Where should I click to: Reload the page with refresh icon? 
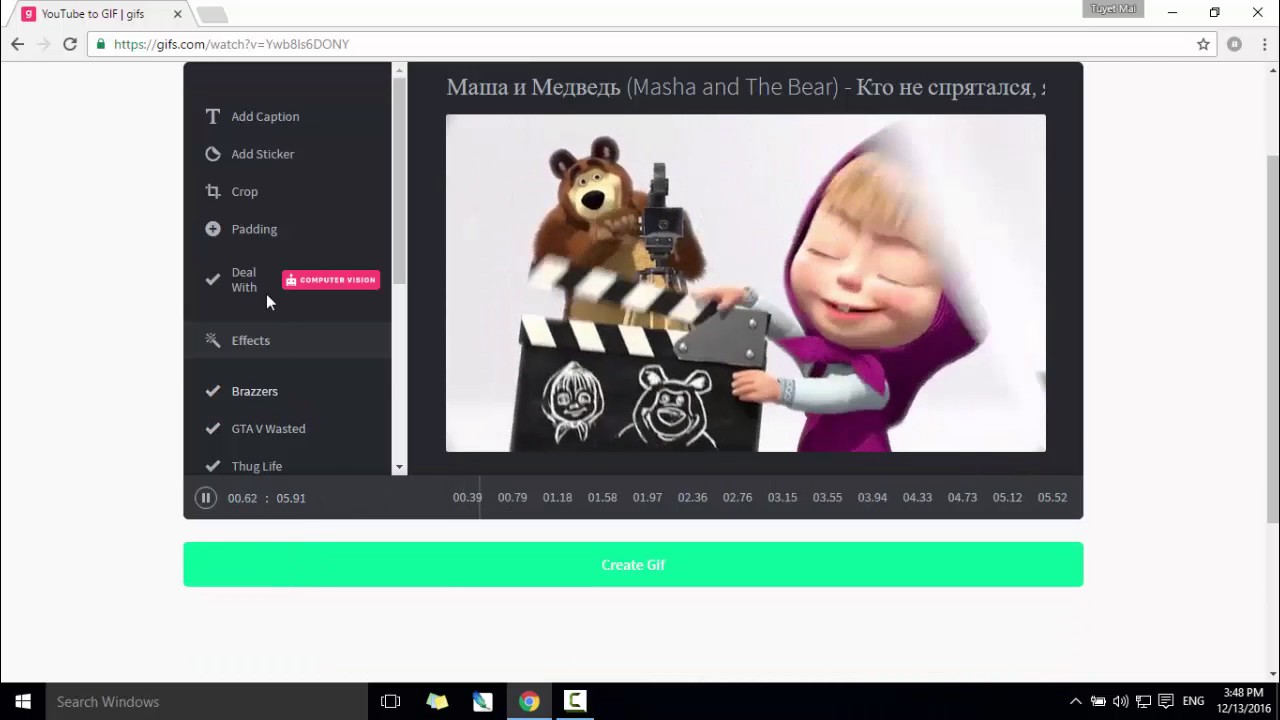(x=70, y=44)
